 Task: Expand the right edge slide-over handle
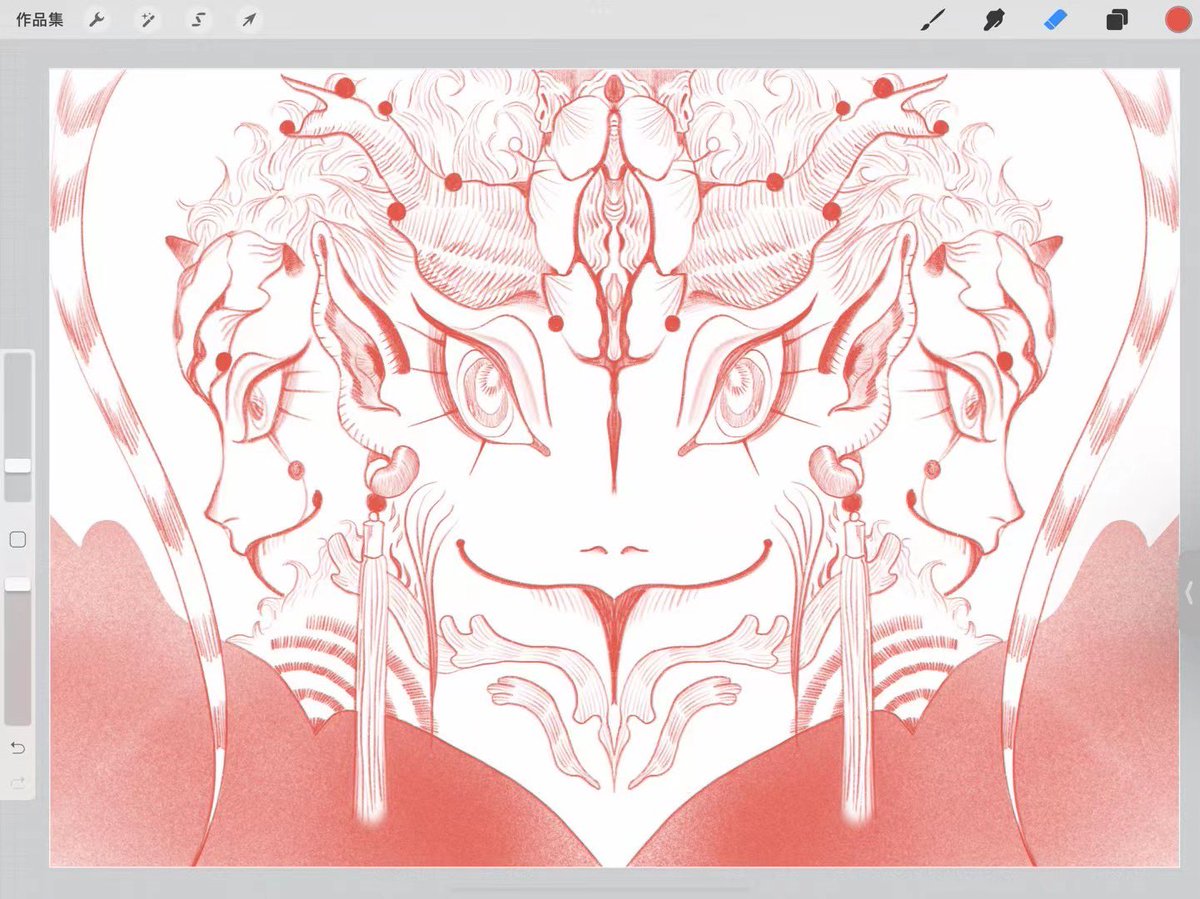[1189, 593]
